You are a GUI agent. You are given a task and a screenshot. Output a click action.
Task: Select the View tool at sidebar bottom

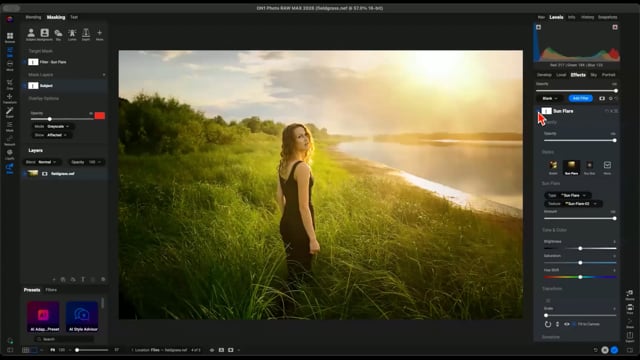(10, 169)
